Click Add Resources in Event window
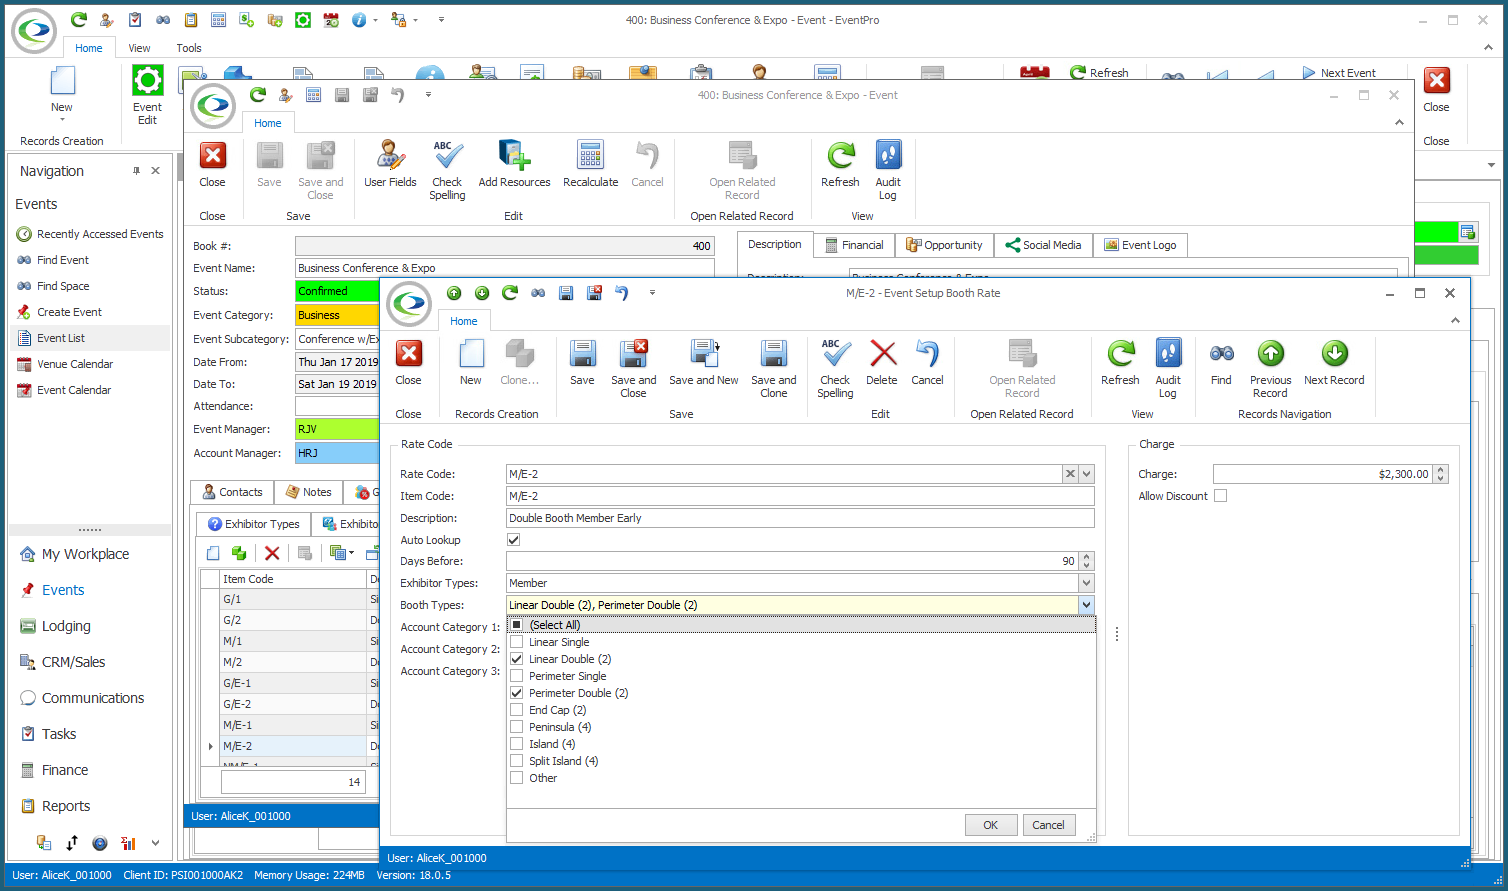This screenshot has height=891, width=1508. point(514,164)
